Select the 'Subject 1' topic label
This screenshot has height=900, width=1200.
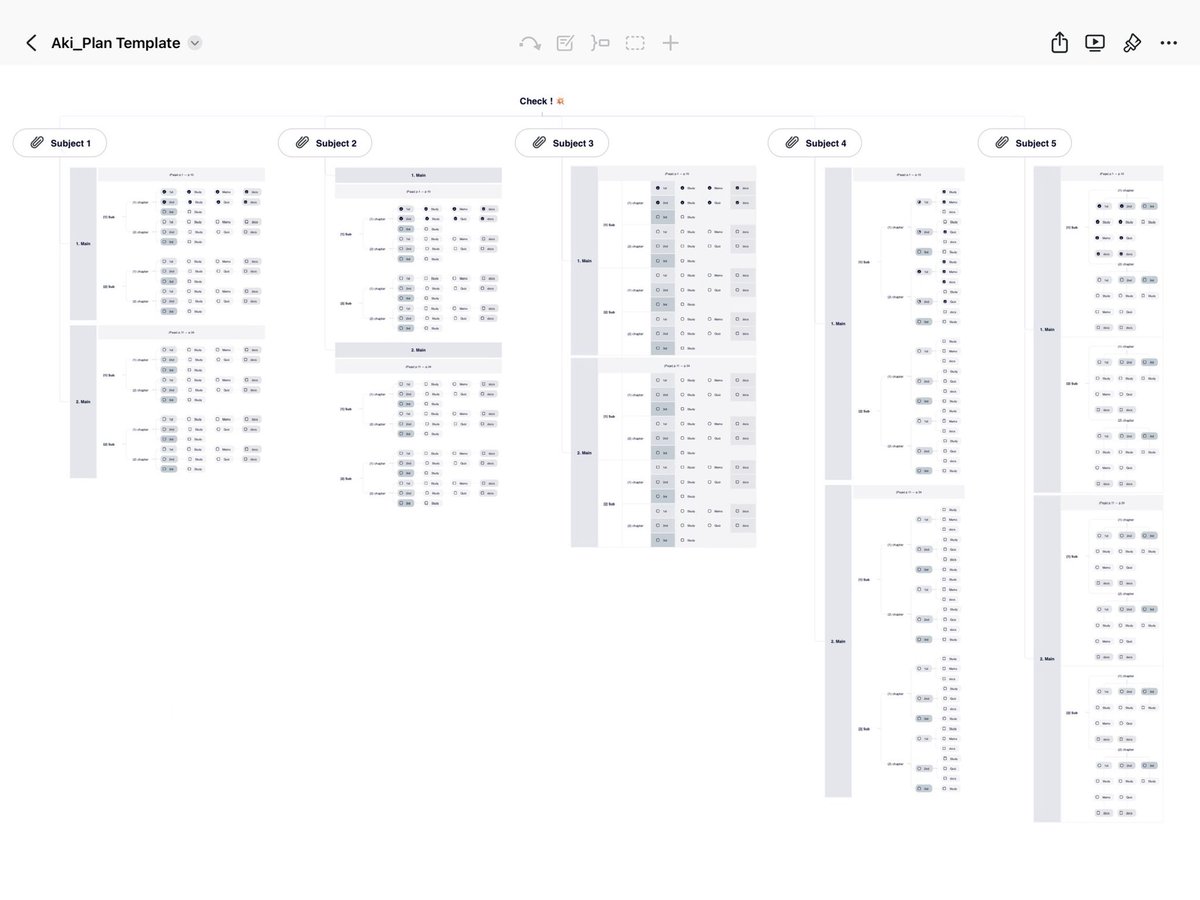[71, 143]
